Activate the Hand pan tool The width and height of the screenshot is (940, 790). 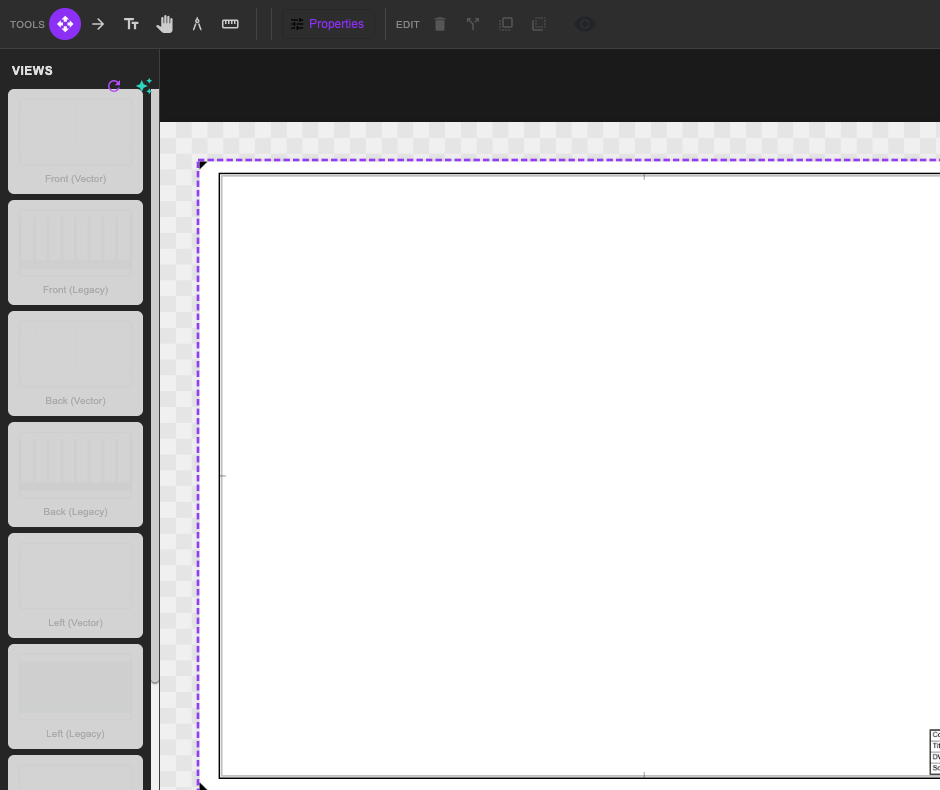coord(164,23)
